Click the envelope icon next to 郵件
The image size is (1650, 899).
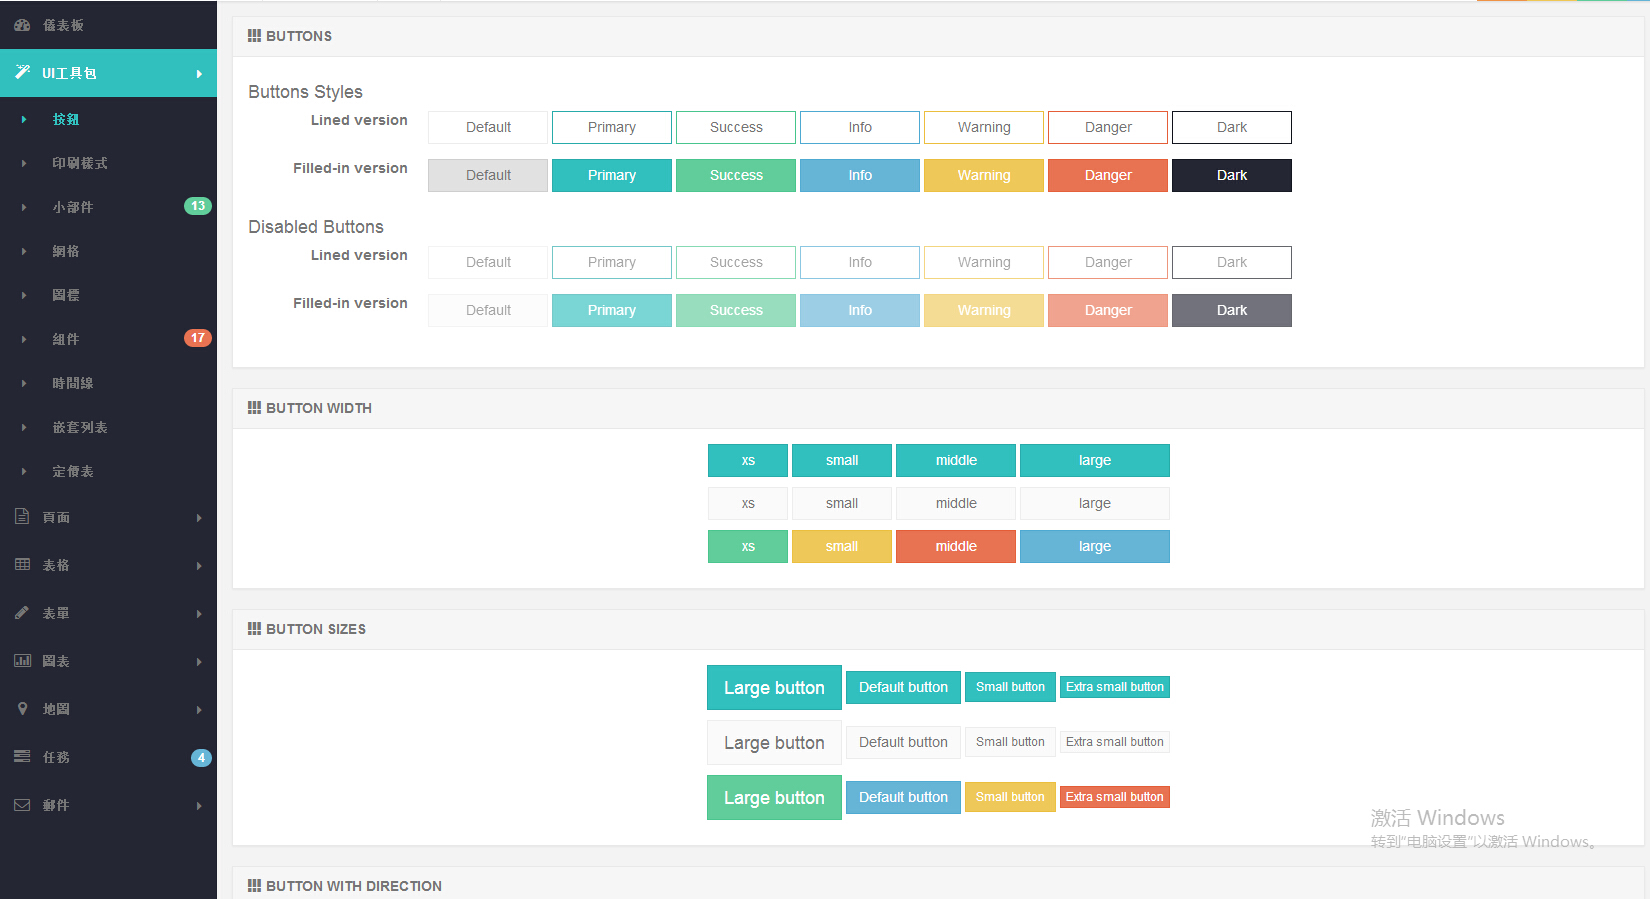click(22, 805)
